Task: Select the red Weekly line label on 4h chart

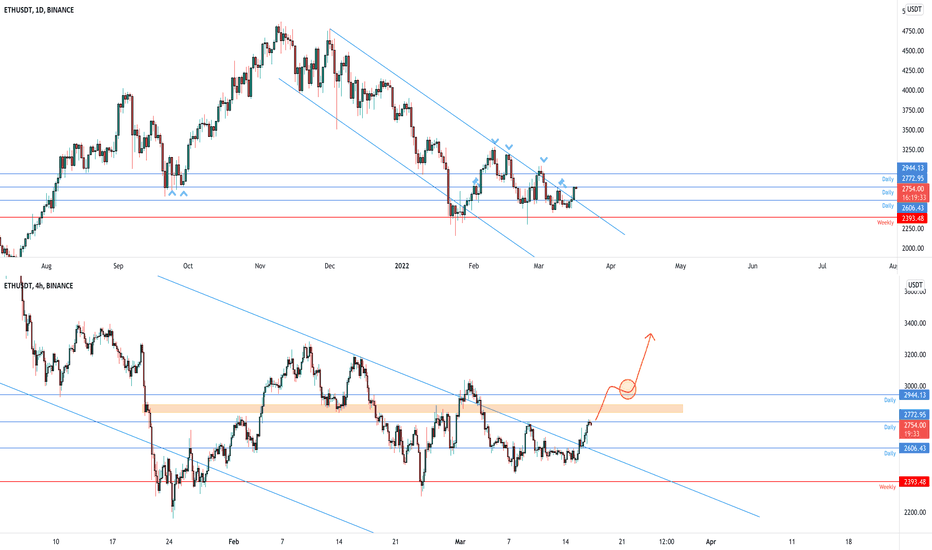Action: (x=887, y=487)
